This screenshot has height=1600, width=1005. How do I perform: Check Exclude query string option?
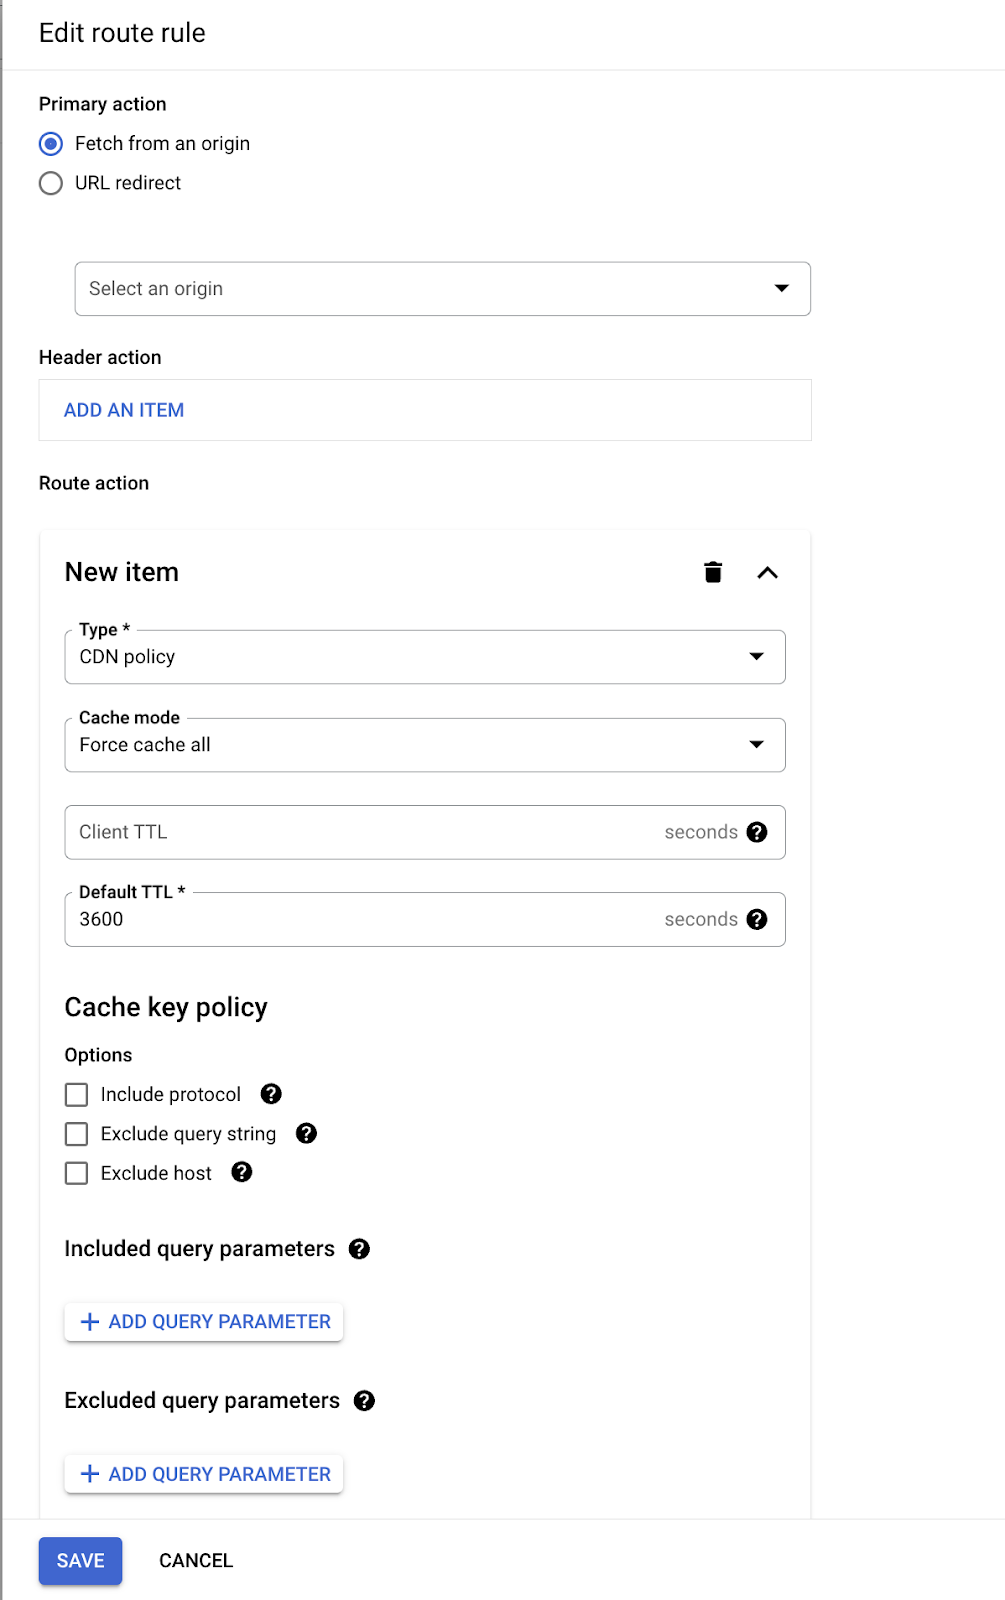coord(77,1134)
